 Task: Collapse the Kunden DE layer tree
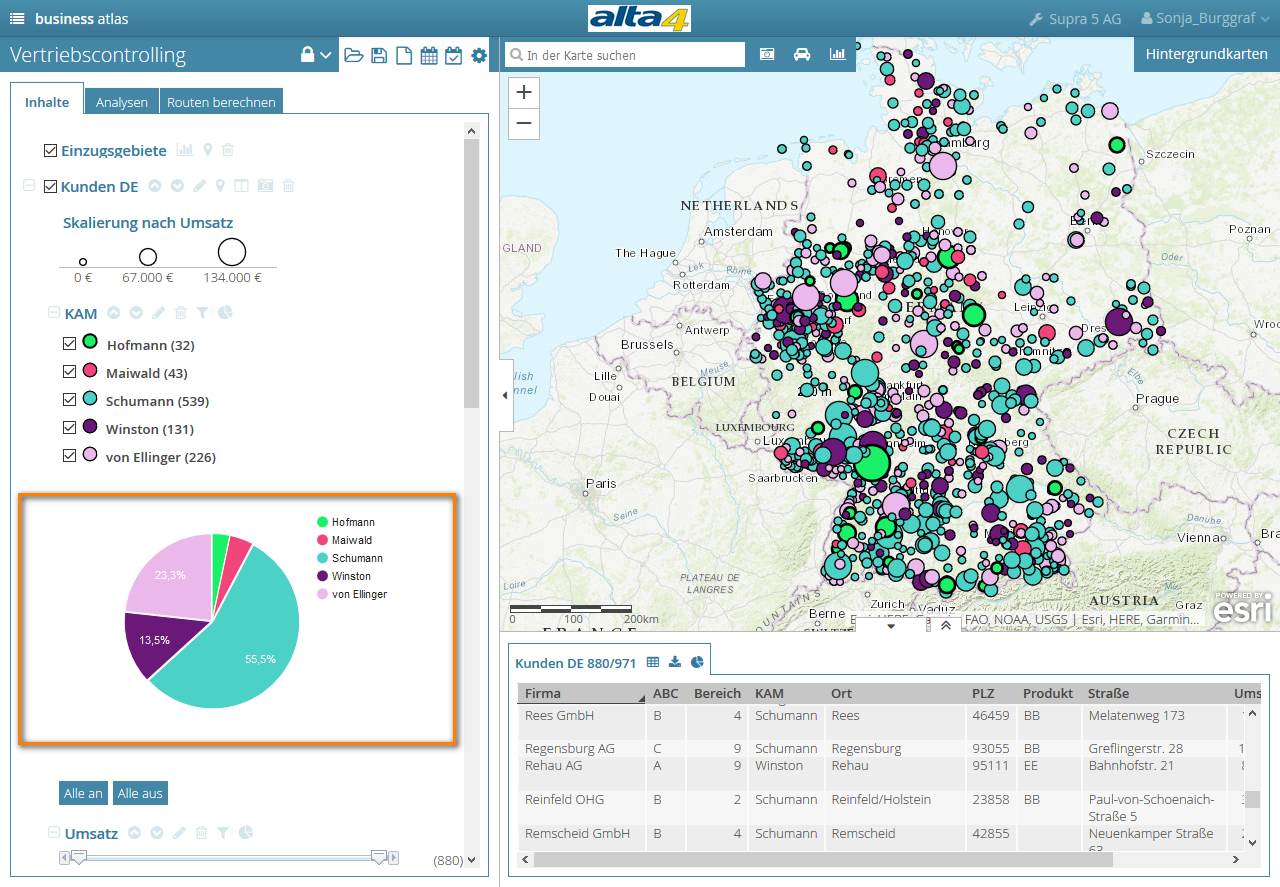coord(29,186)
